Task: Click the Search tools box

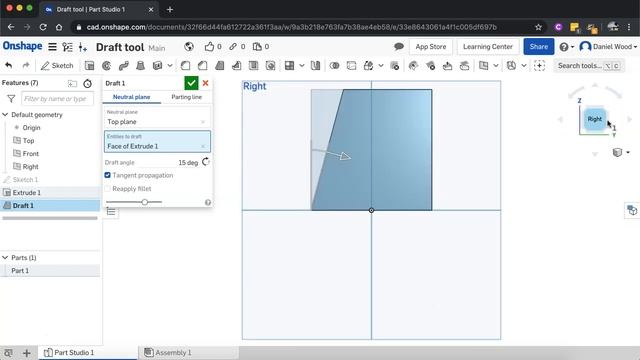Action: point(589,65)
